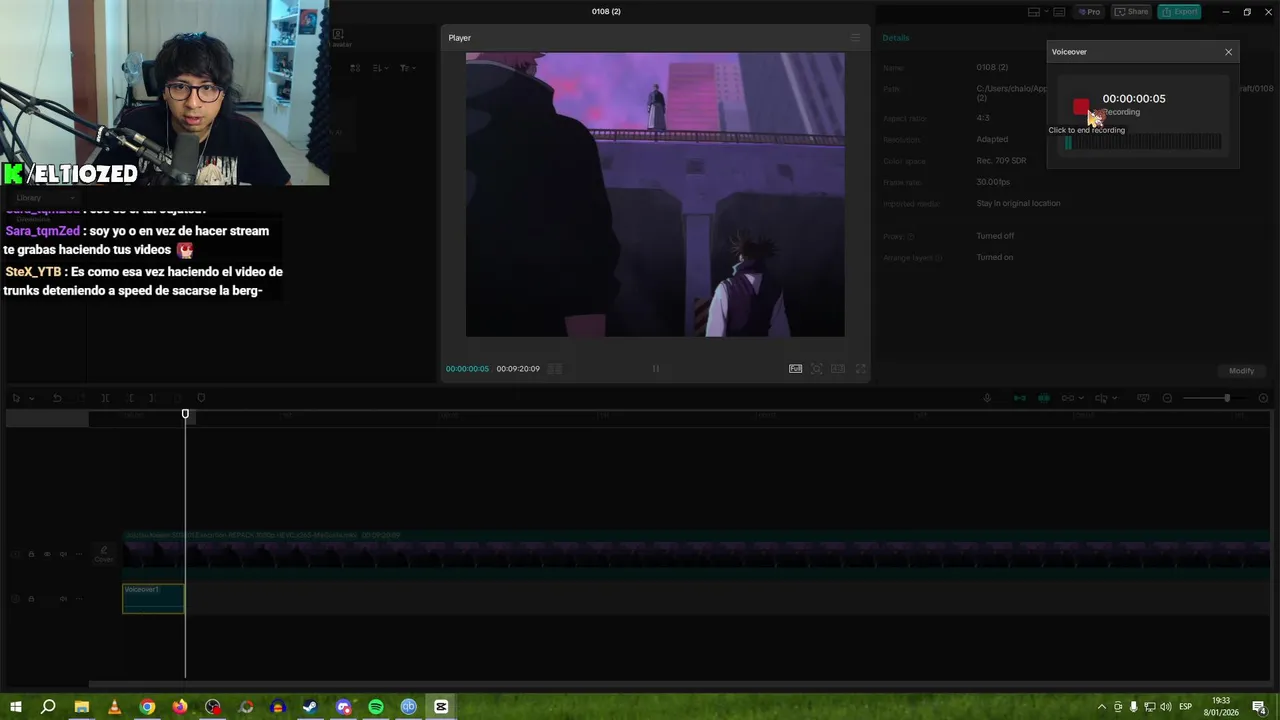Click the microphone record icon in timeline toolbar
Viewport: 1280px width, 720px height.
tap(987, 398)
